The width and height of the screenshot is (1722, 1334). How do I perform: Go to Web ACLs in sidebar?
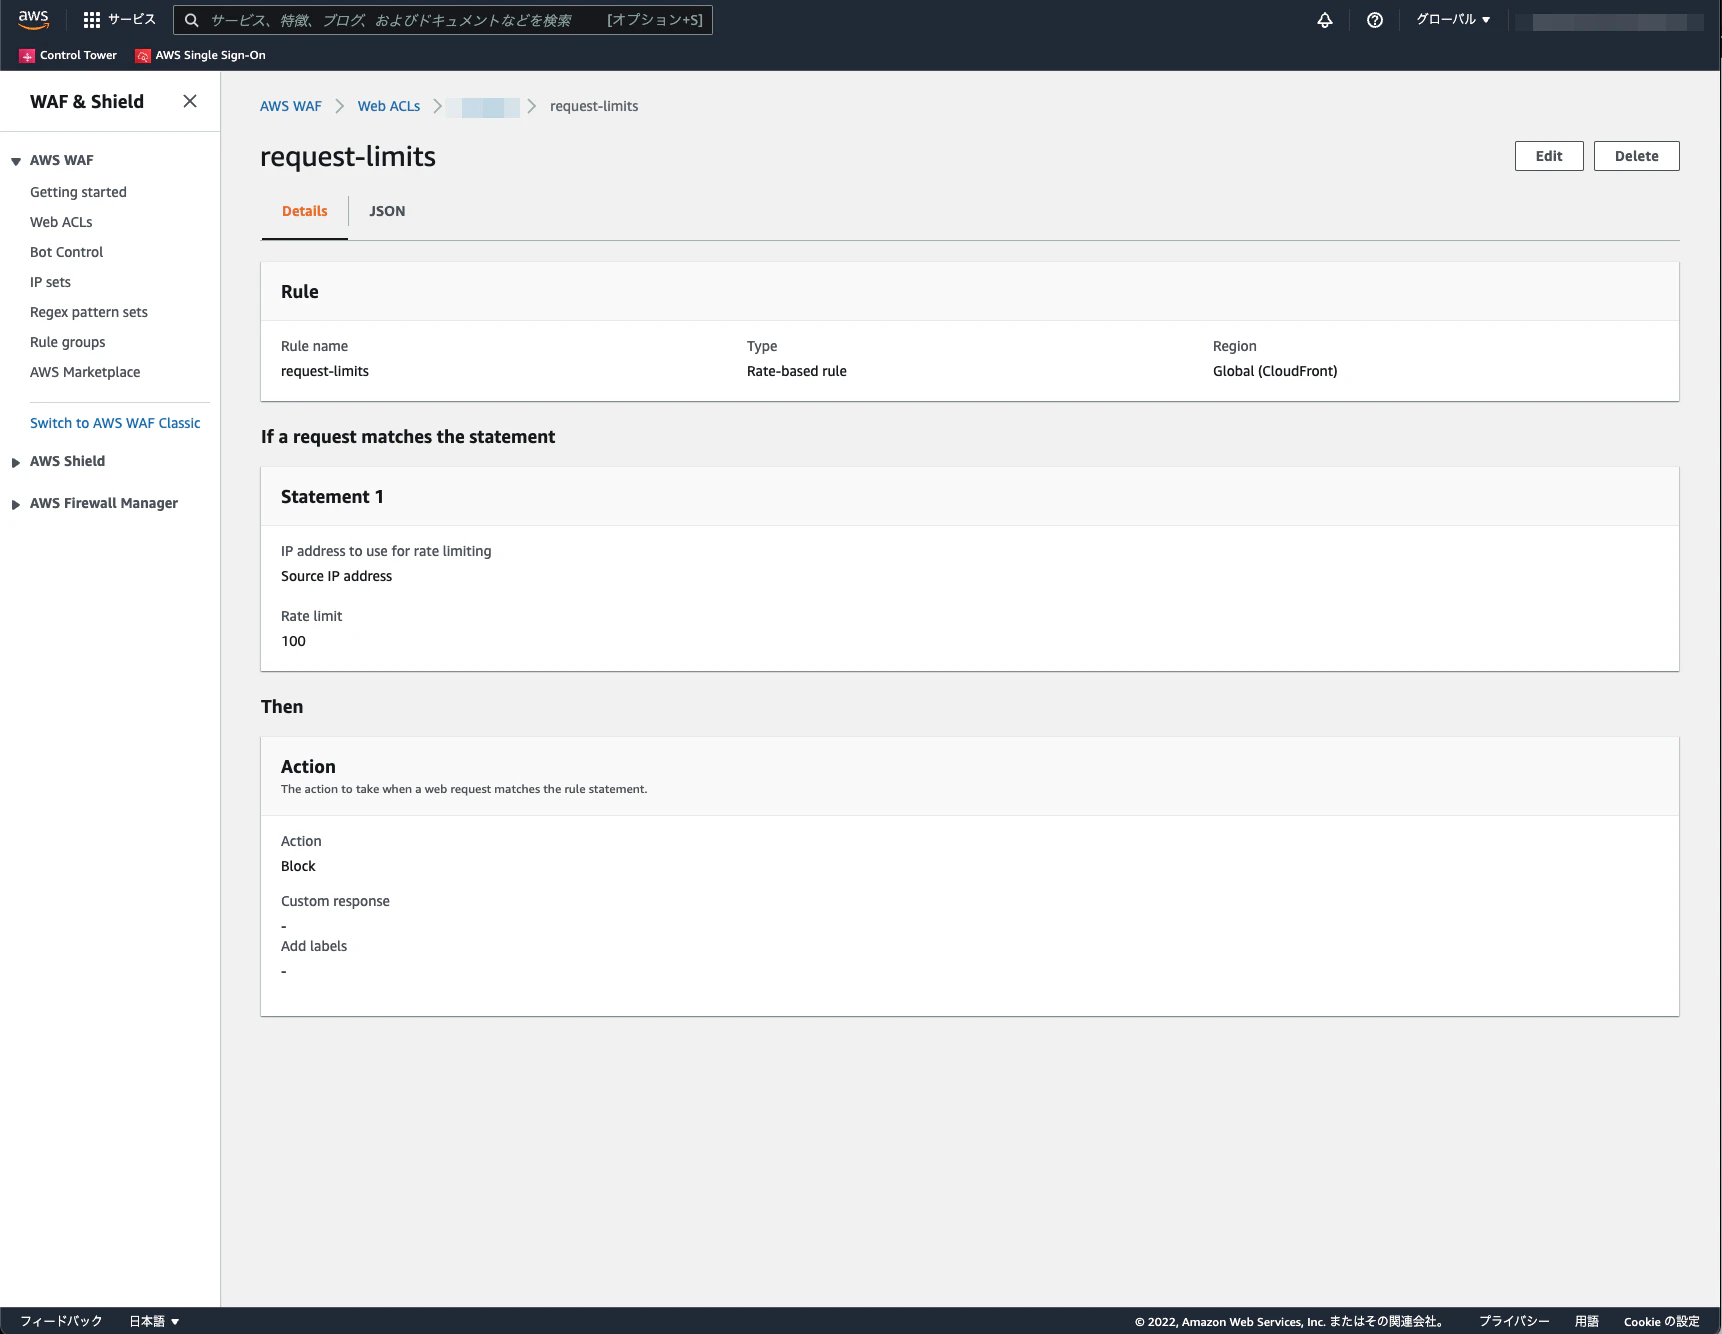point(61,222)
